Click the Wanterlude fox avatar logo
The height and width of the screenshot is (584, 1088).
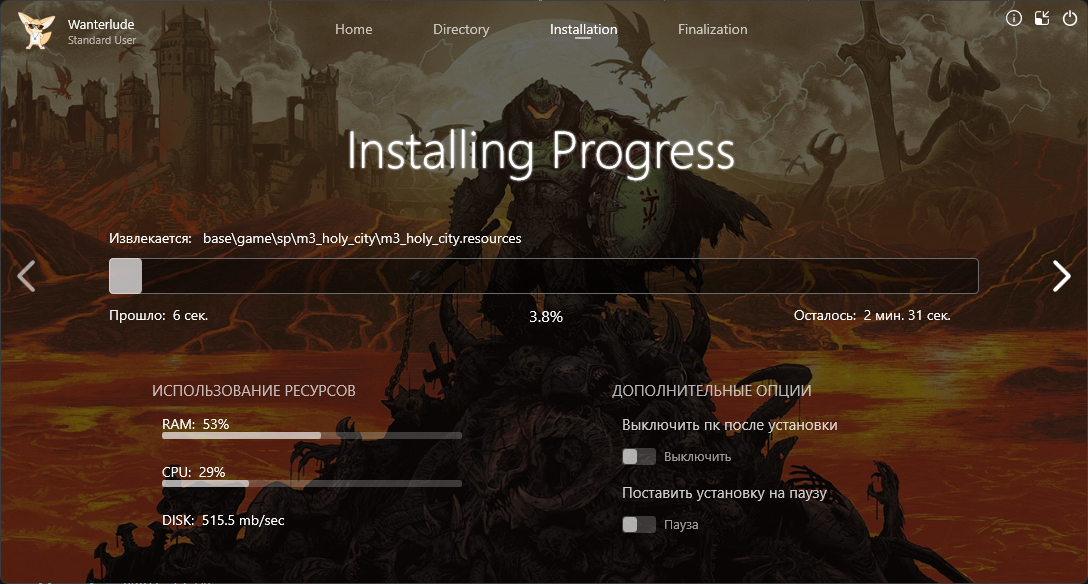pyautogui.click(x=37, y=31)
